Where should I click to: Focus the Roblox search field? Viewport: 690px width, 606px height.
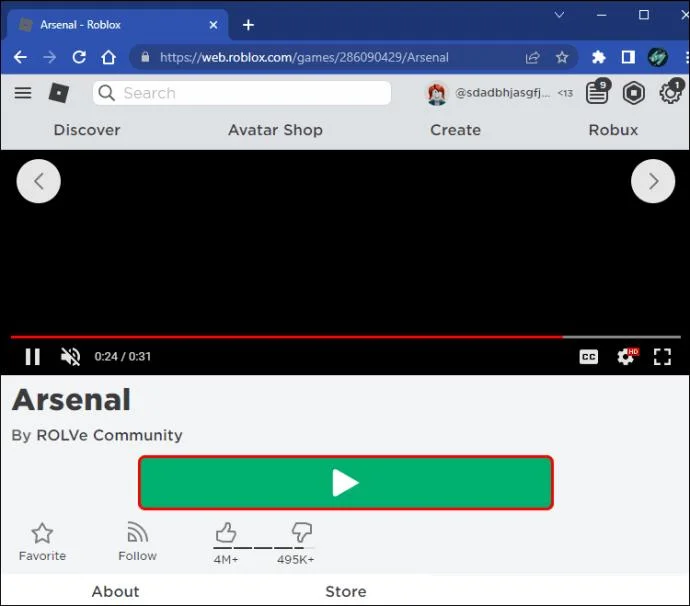(x=242, y=93)
